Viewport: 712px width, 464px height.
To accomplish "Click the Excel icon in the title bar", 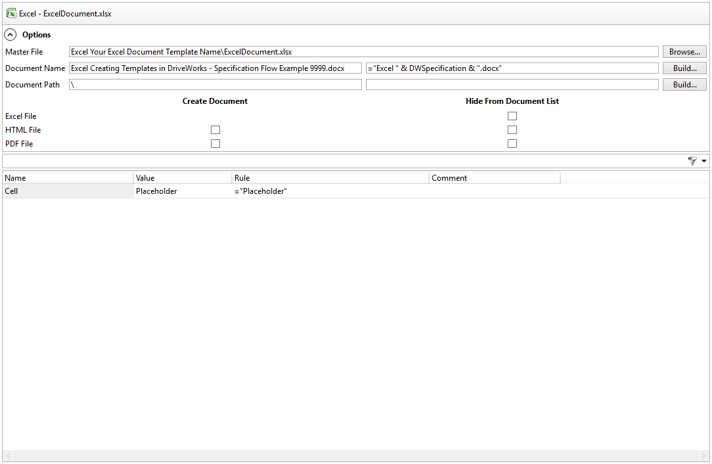I will pos(11,13).
